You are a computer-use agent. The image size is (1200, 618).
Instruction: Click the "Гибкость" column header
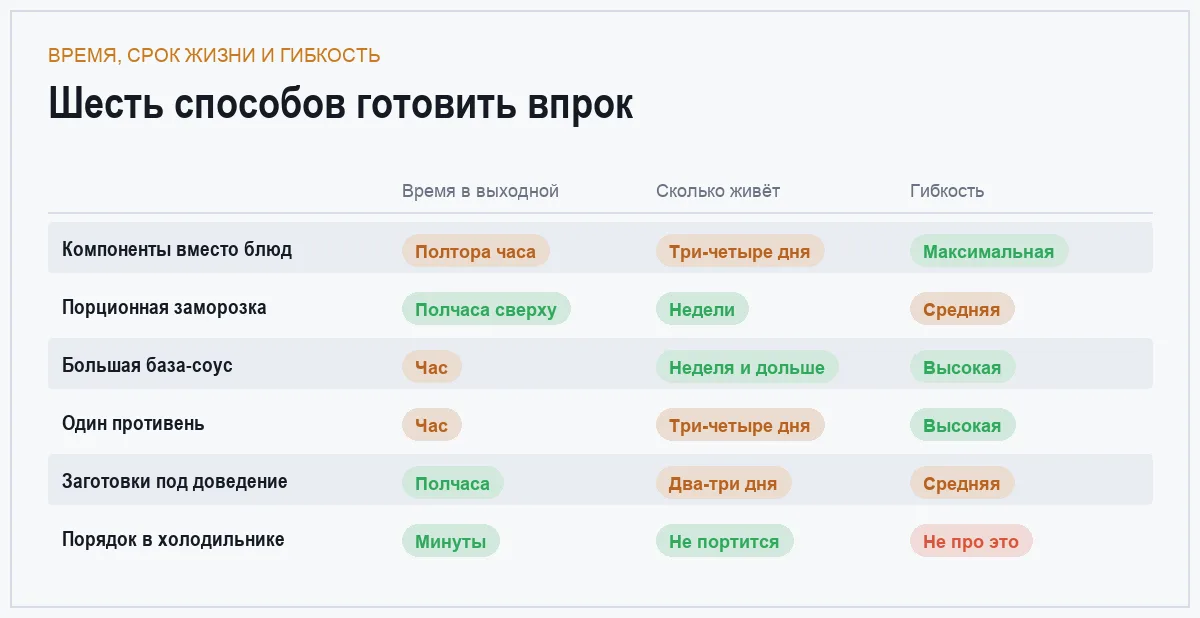[947, 191]
